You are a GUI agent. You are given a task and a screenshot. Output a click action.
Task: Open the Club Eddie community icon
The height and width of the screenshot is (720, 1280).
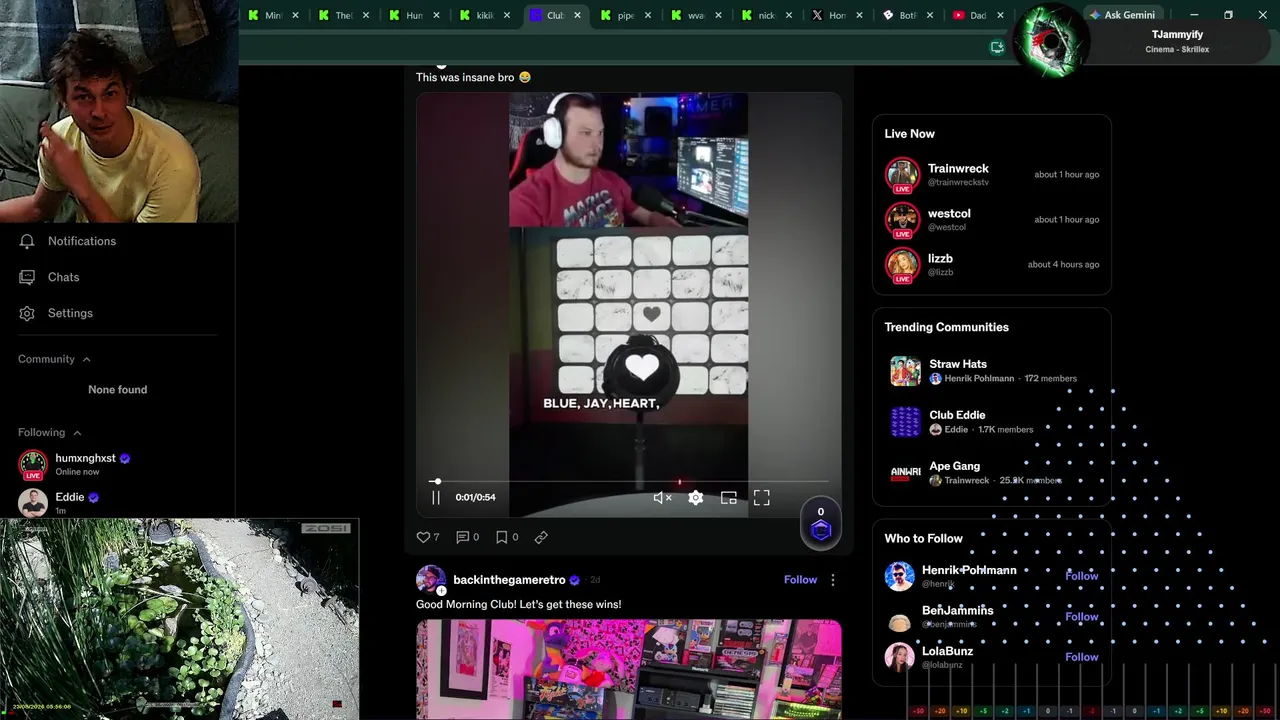[x=905, y=422]
